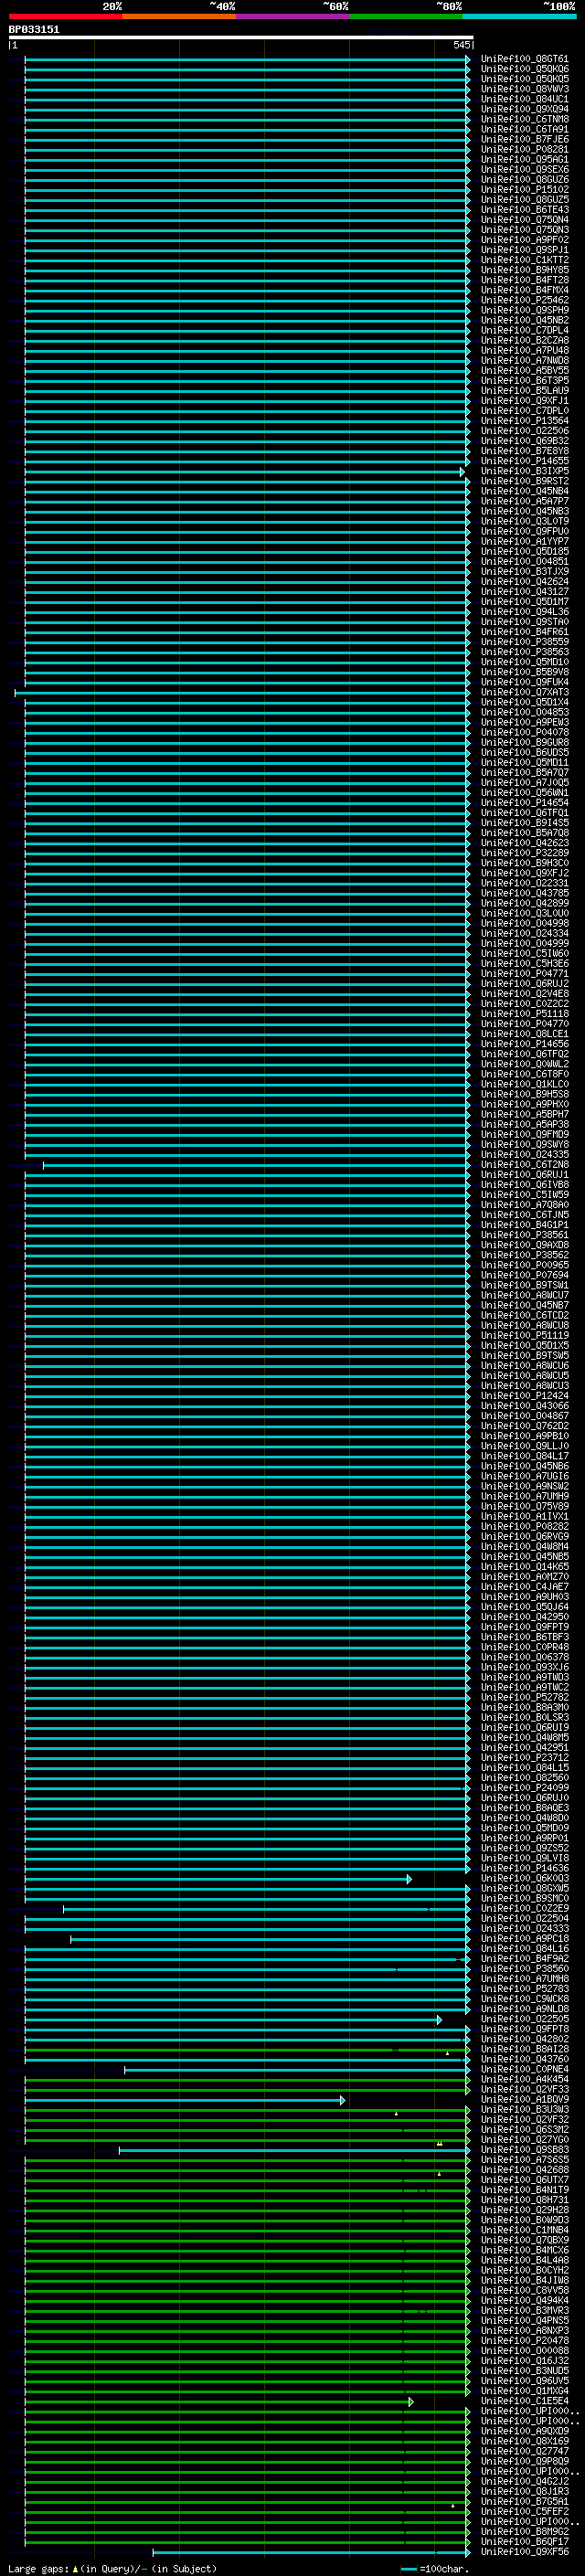The image size is (585, 2576).
Task: Open hit UniRef100_Q8GT61
Action: click(525, 59)
